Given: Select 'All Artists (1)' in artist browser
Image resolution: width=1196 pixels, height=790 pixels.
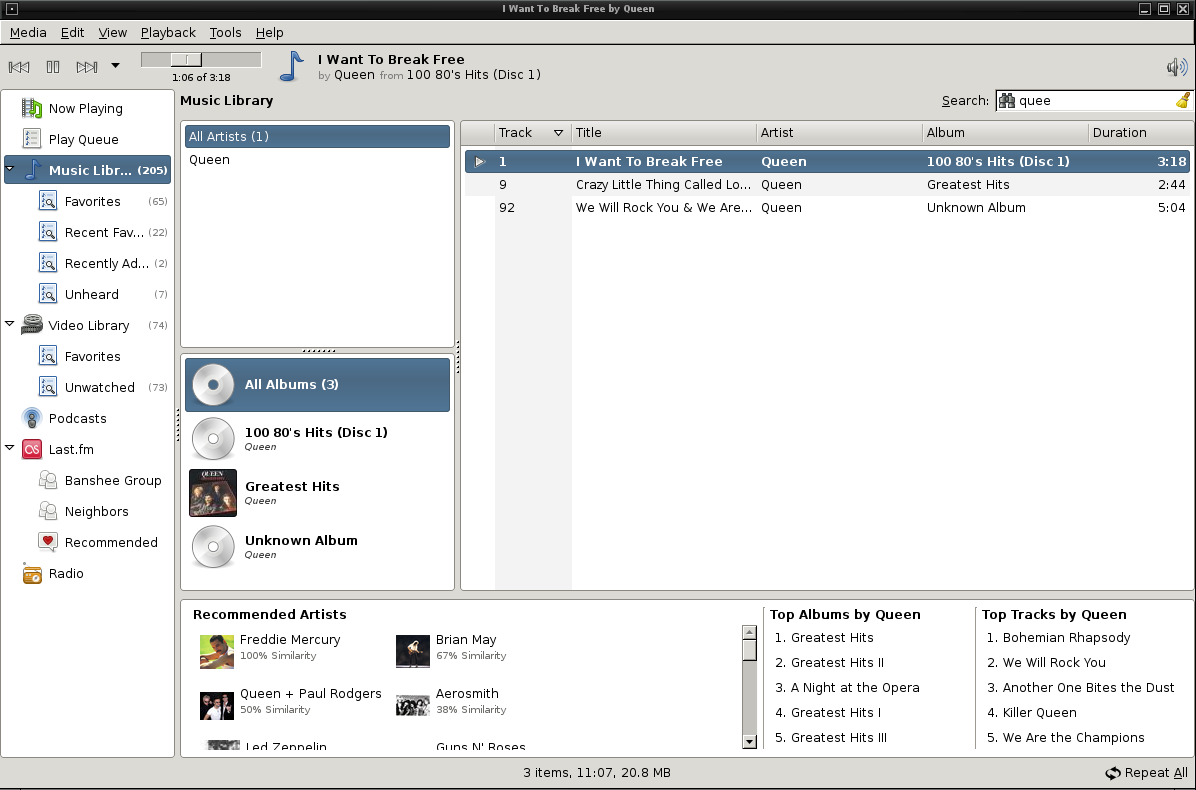Looking at the screenshot, I should tap(317, 136).
